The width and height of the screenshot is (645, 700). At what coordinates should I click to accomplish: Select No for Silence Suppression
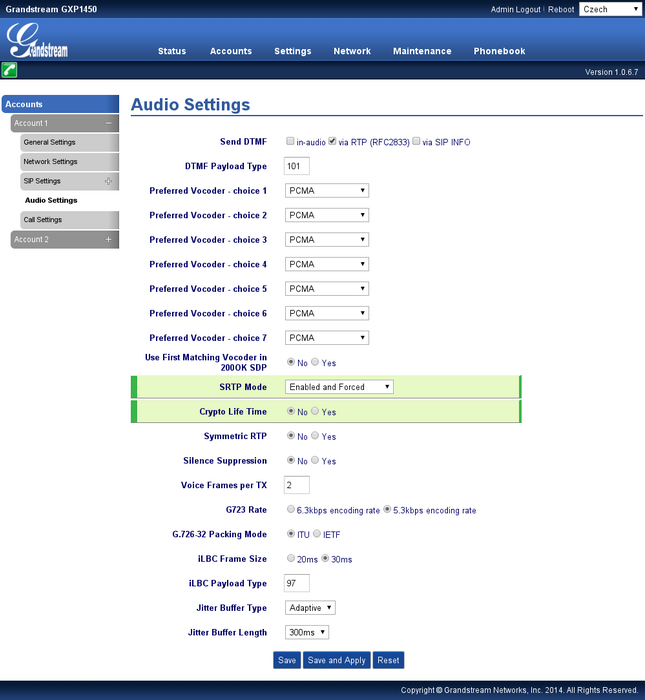[x=291, y=460]
